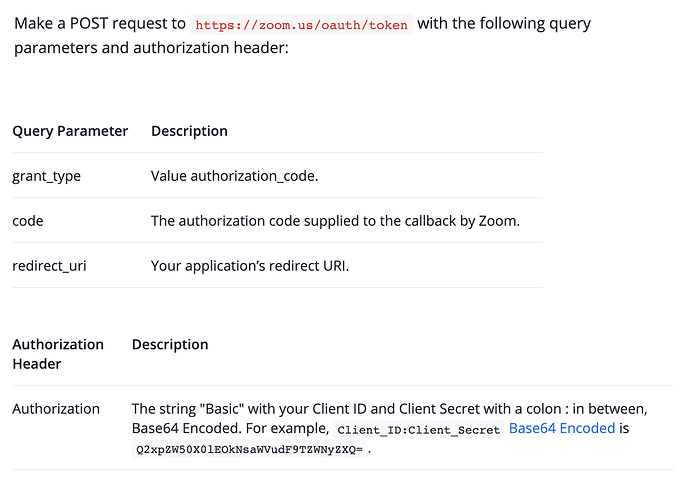Click 'Your application's redirect URI.' text
The height and width of the screenshot is (477, 690).
(x=250, y=266)
